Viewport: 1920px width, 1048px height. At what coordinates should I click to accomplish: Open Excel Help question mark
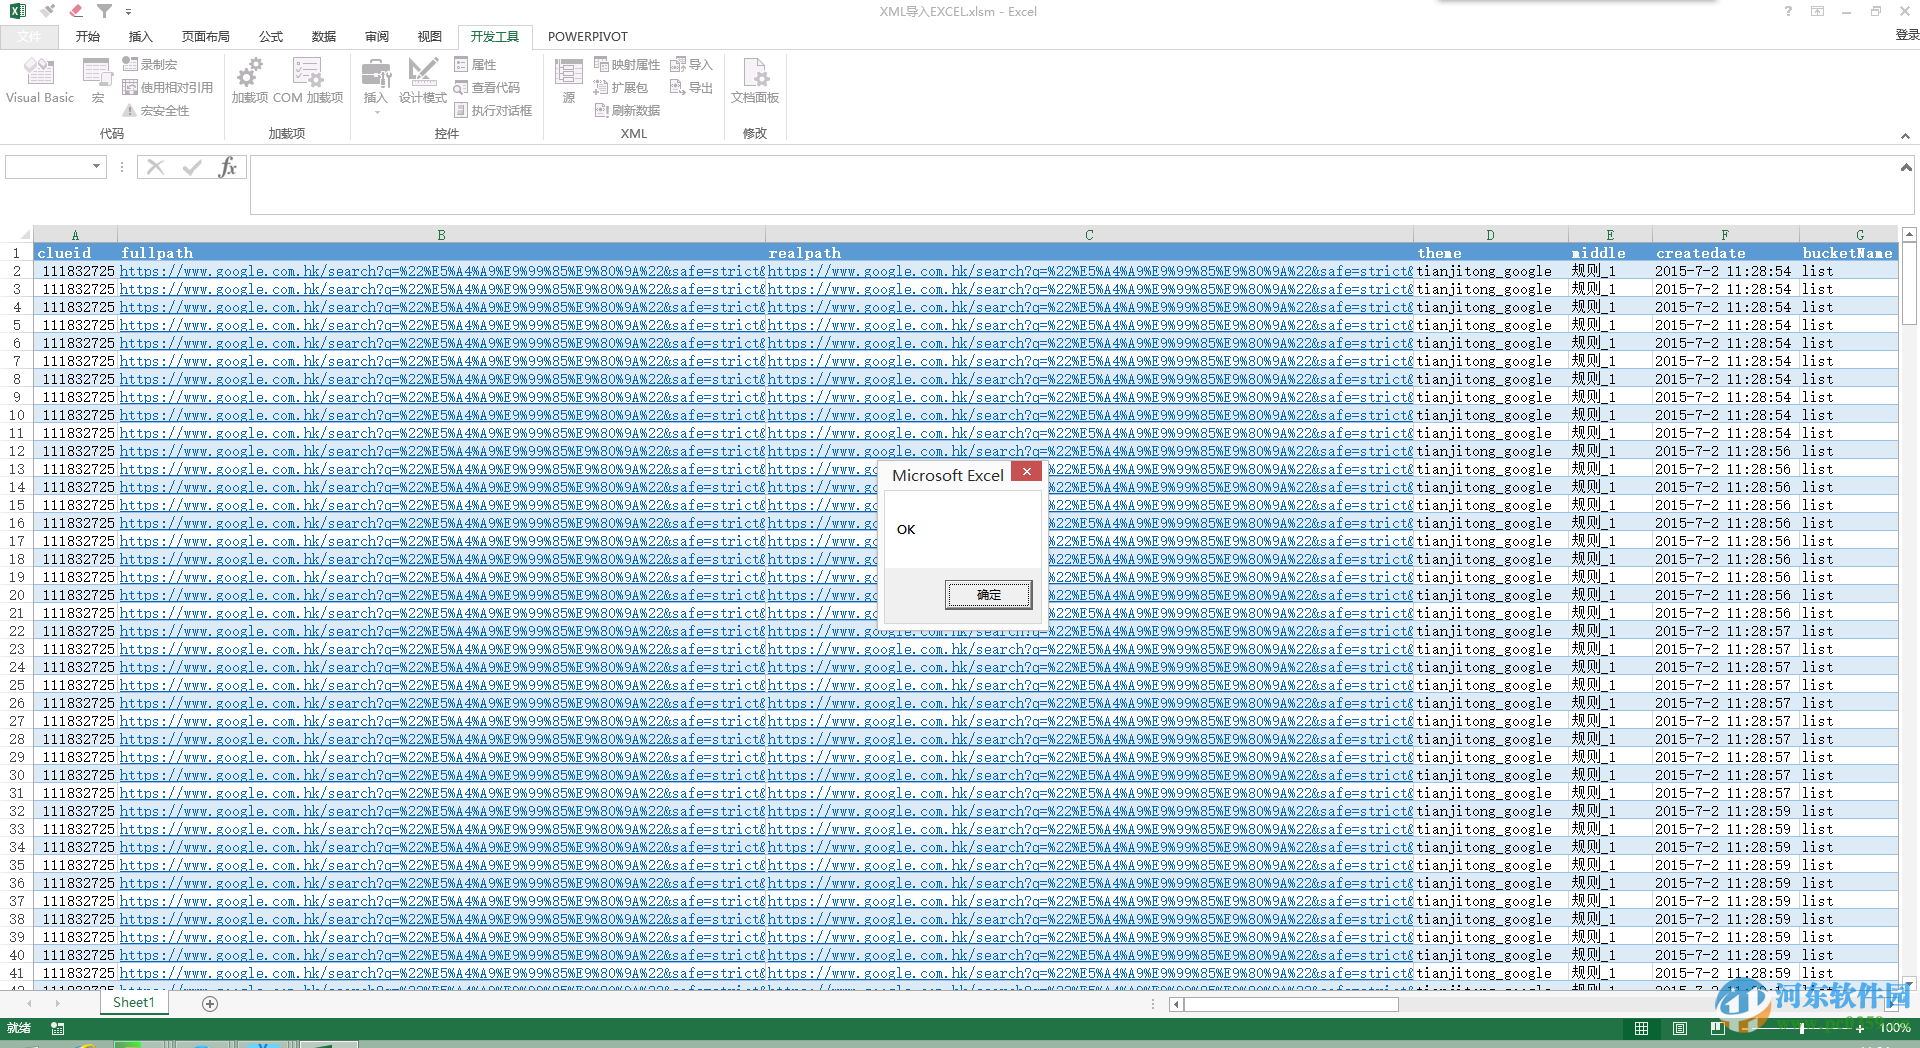click(1788, 11)
